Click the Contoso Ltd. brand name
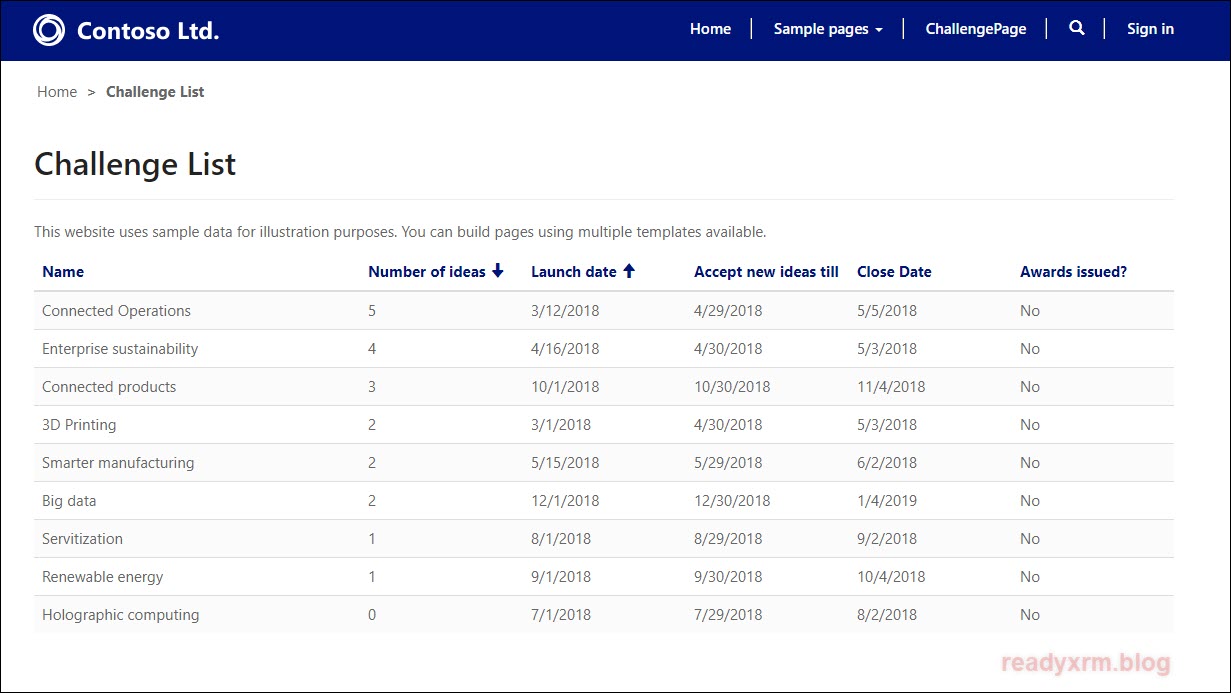Image resolution: width=1231 pixels, height=693 pixels. point(147,31)
